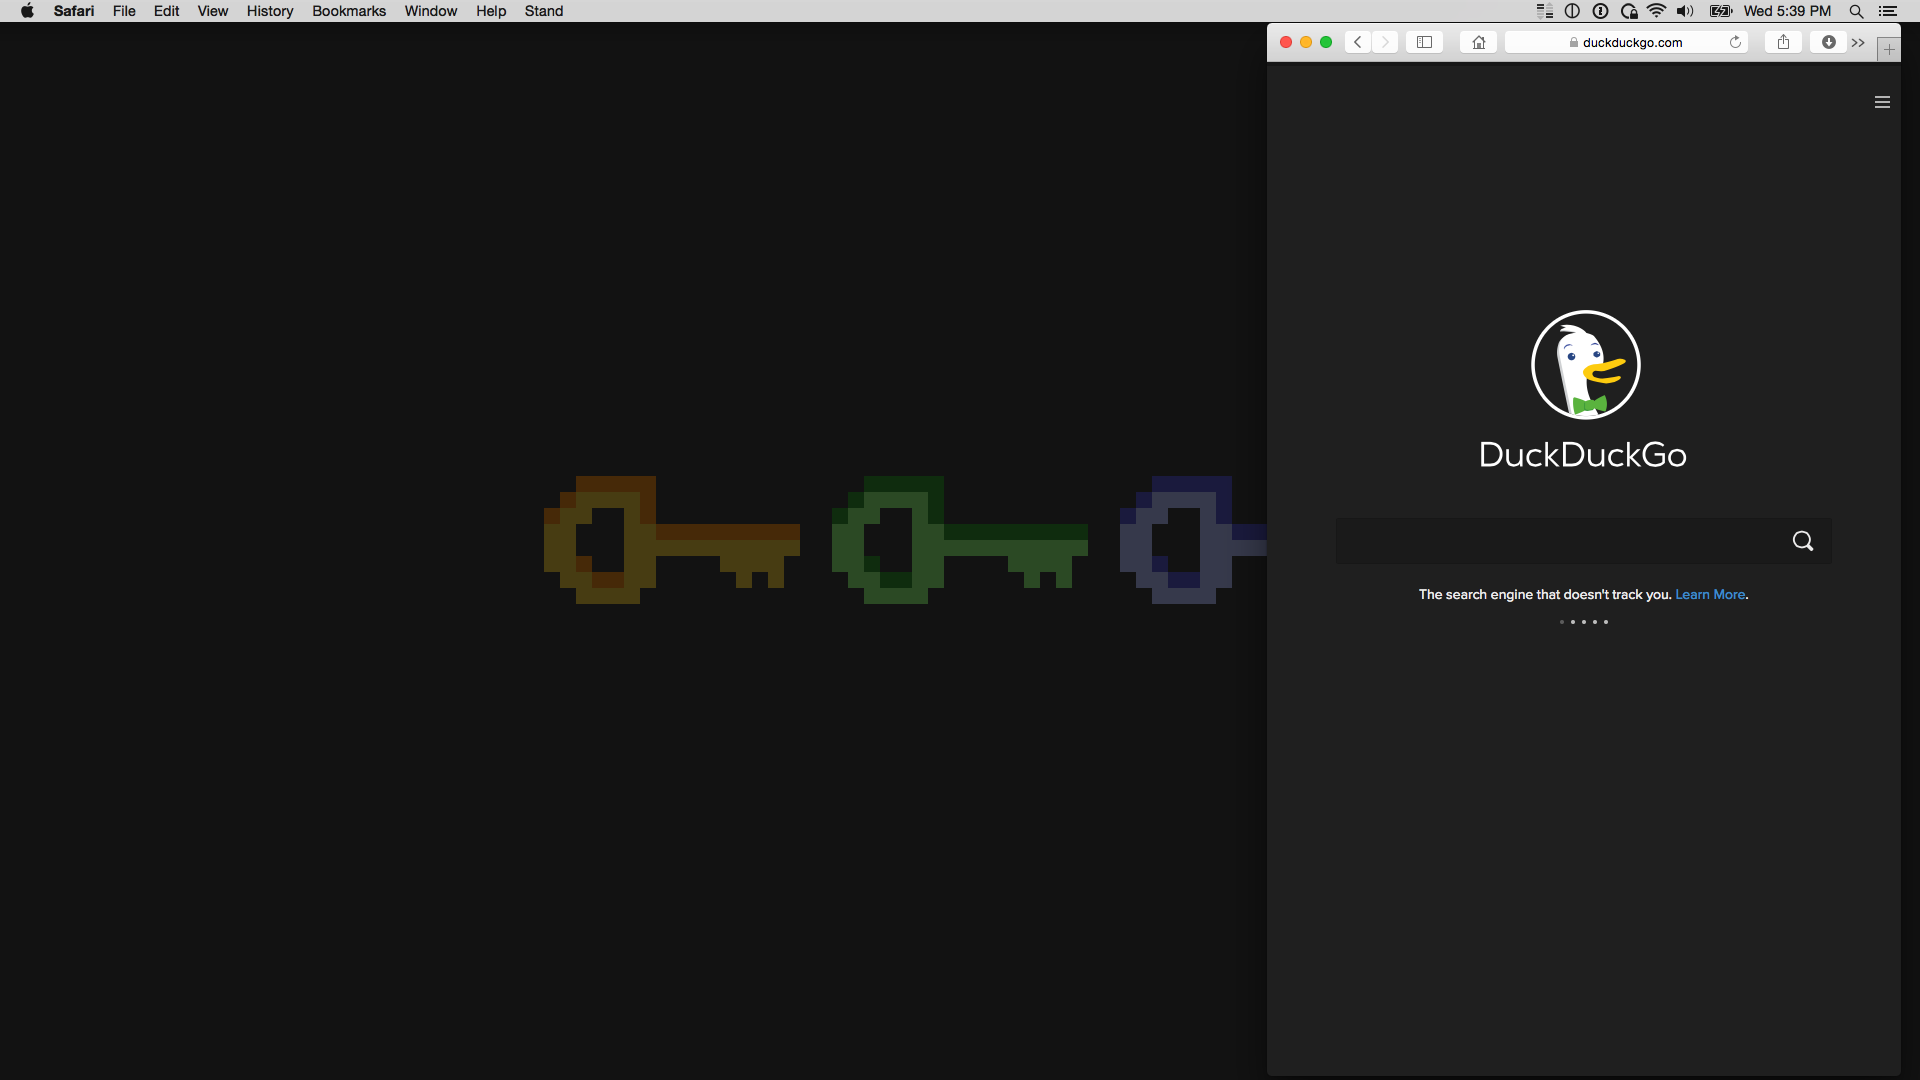Screen dimensions: 1920x1080
Task: Go forward with Safari's forward arrow
Action: (x=1385, y=42)
